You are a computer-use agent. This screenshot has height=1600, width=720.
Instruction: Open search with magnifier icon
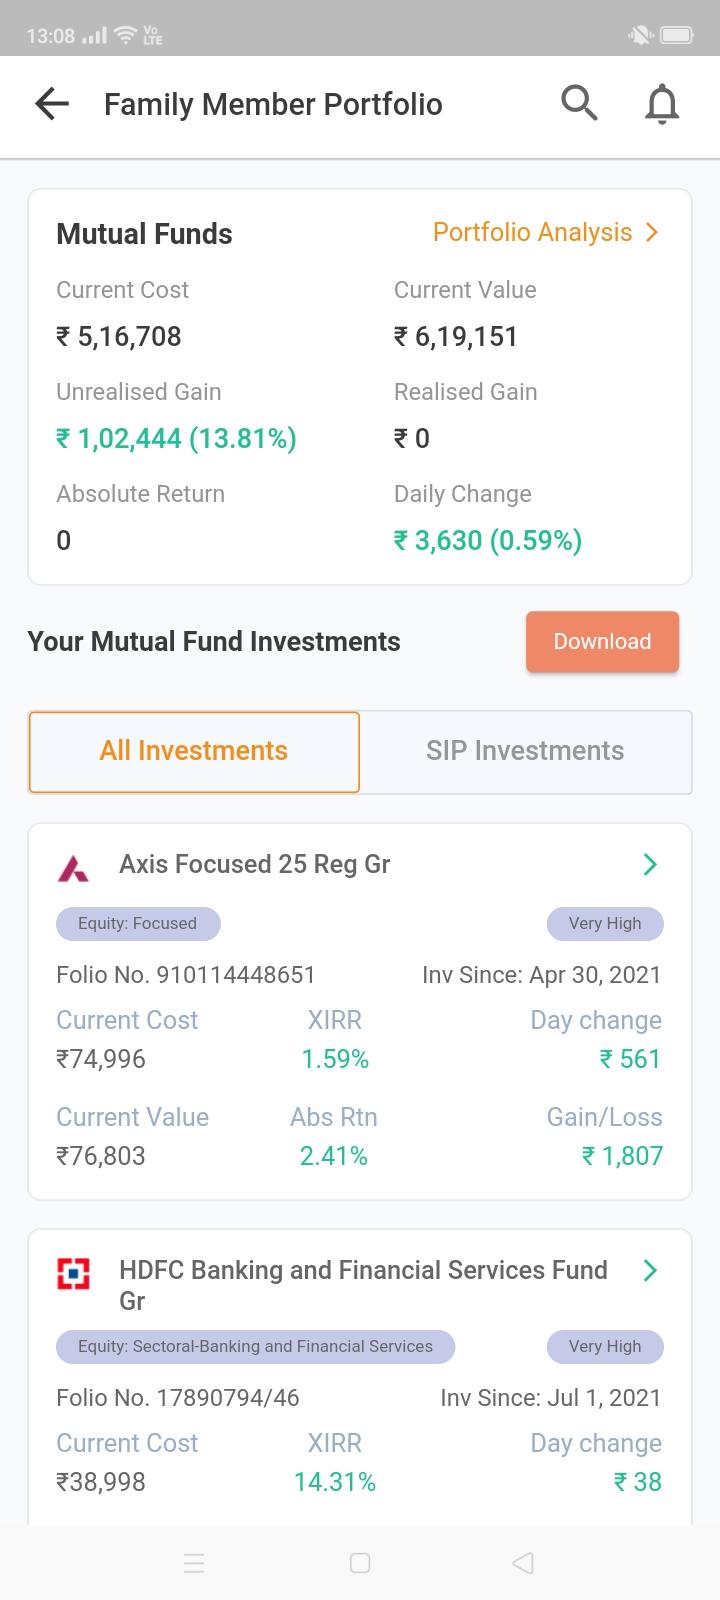click(x=579, y=103)
